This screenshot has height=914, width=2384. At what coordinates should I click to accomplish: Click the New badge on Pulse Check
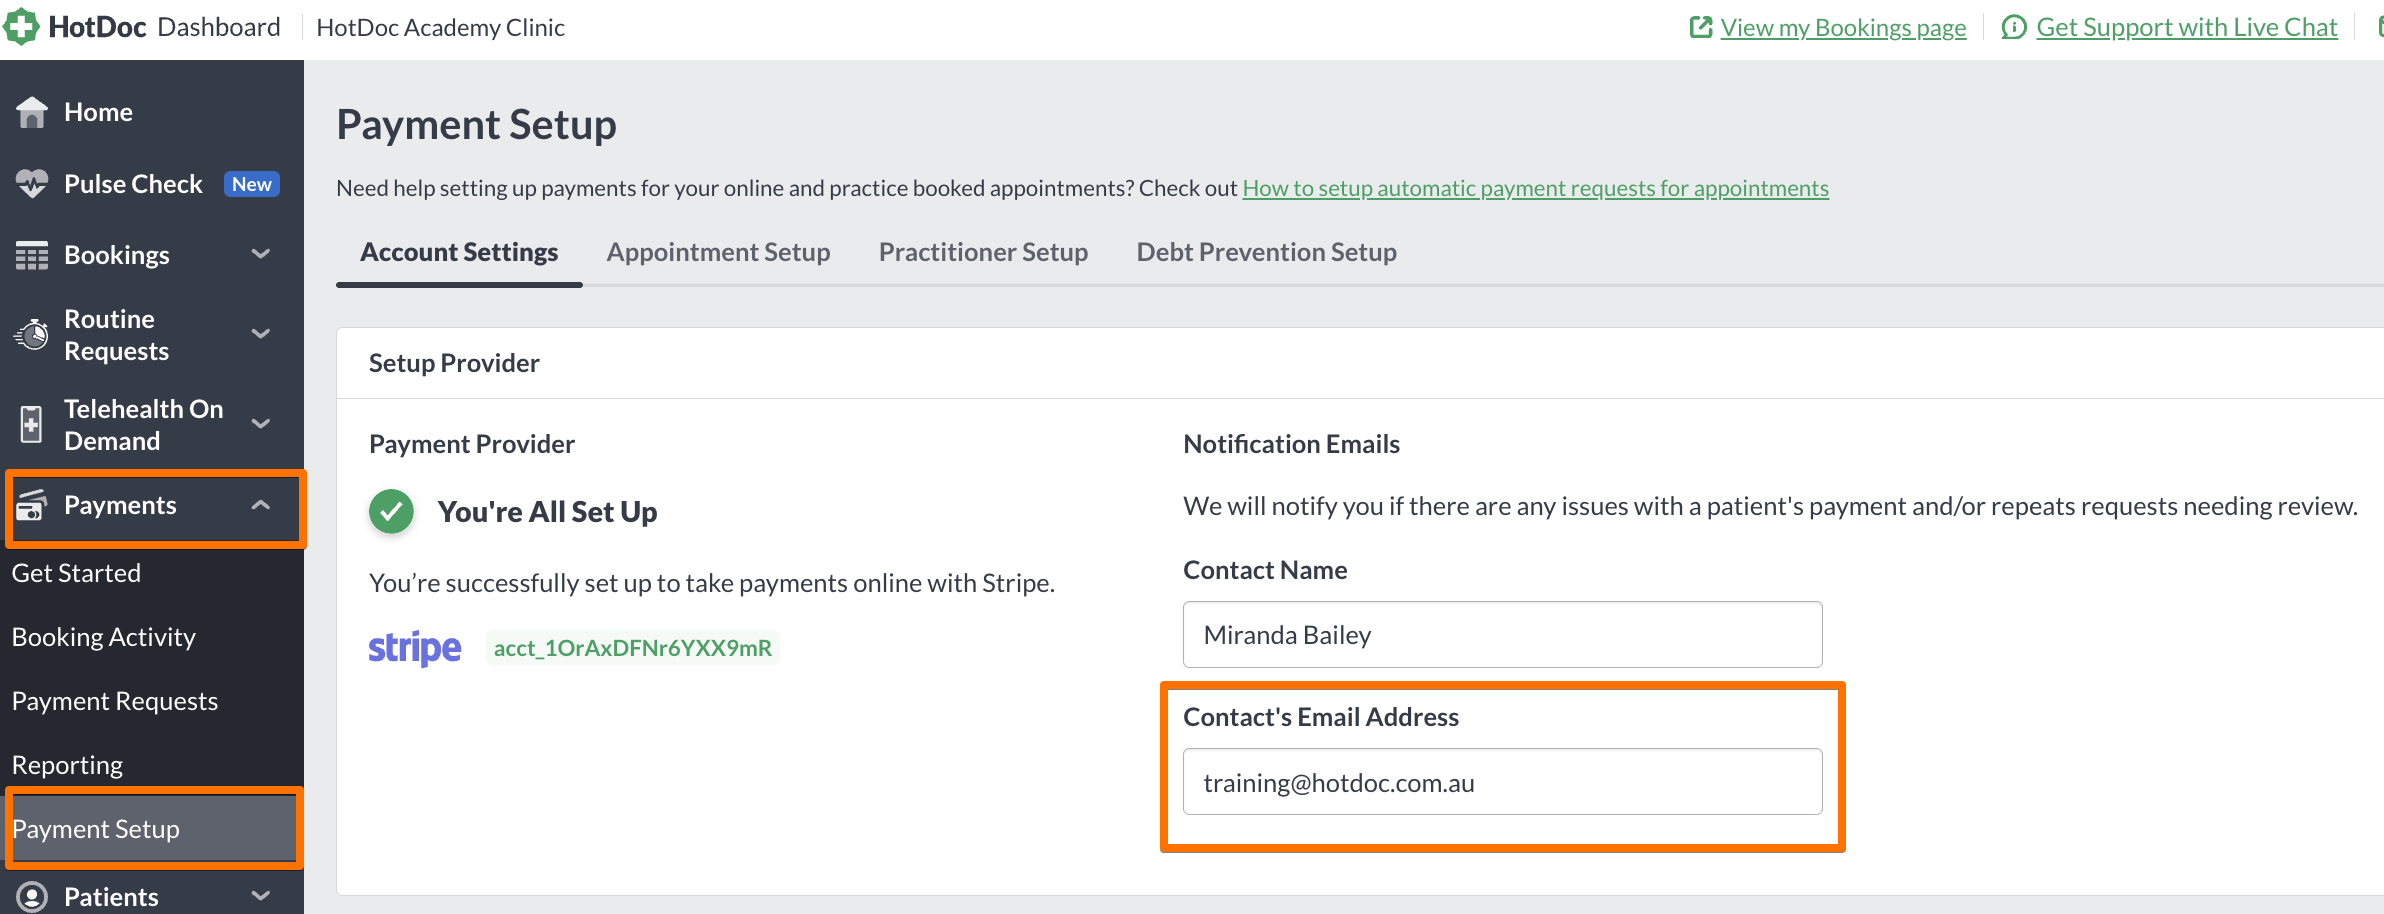(x=251, y=184)
